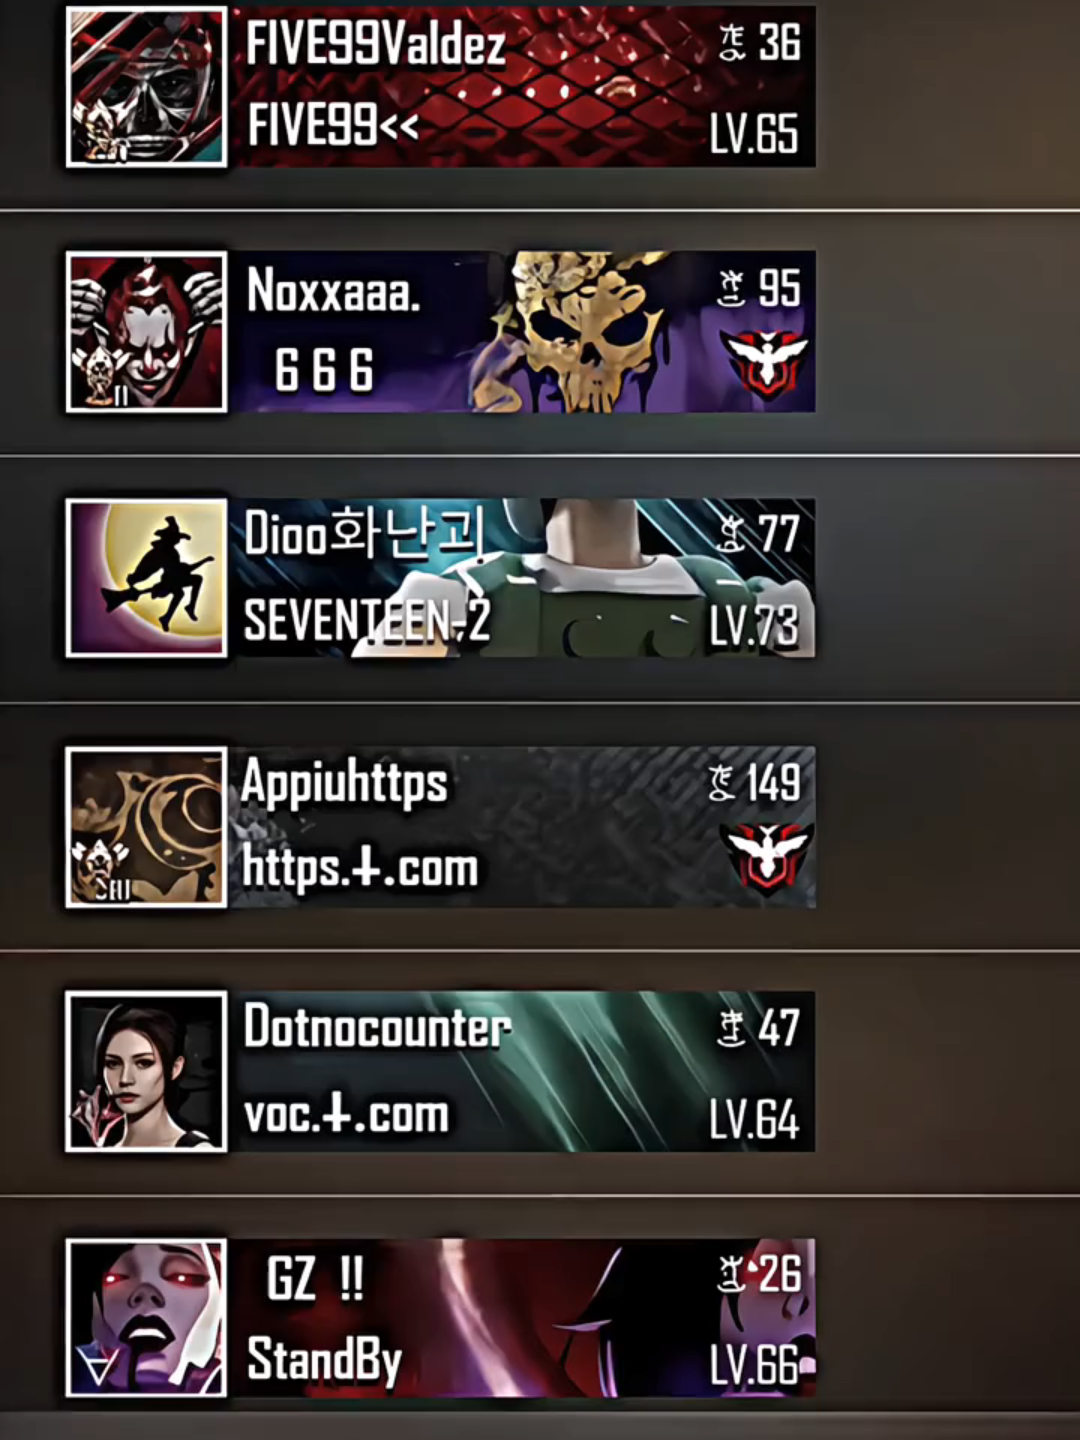Open Appiuhttps golden swirl avatar
This screenshot has width=1080, height=1440.
[147, 827]
